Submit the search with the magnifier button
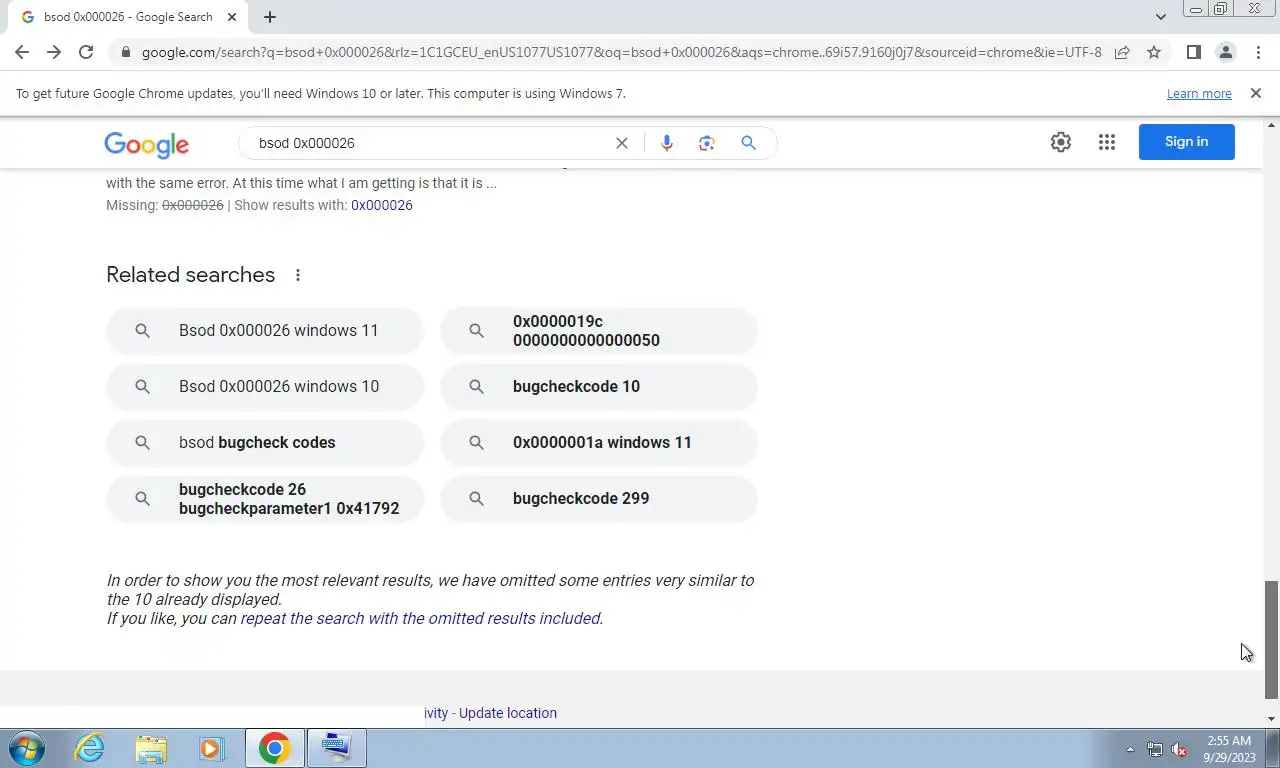 (748, 143)
